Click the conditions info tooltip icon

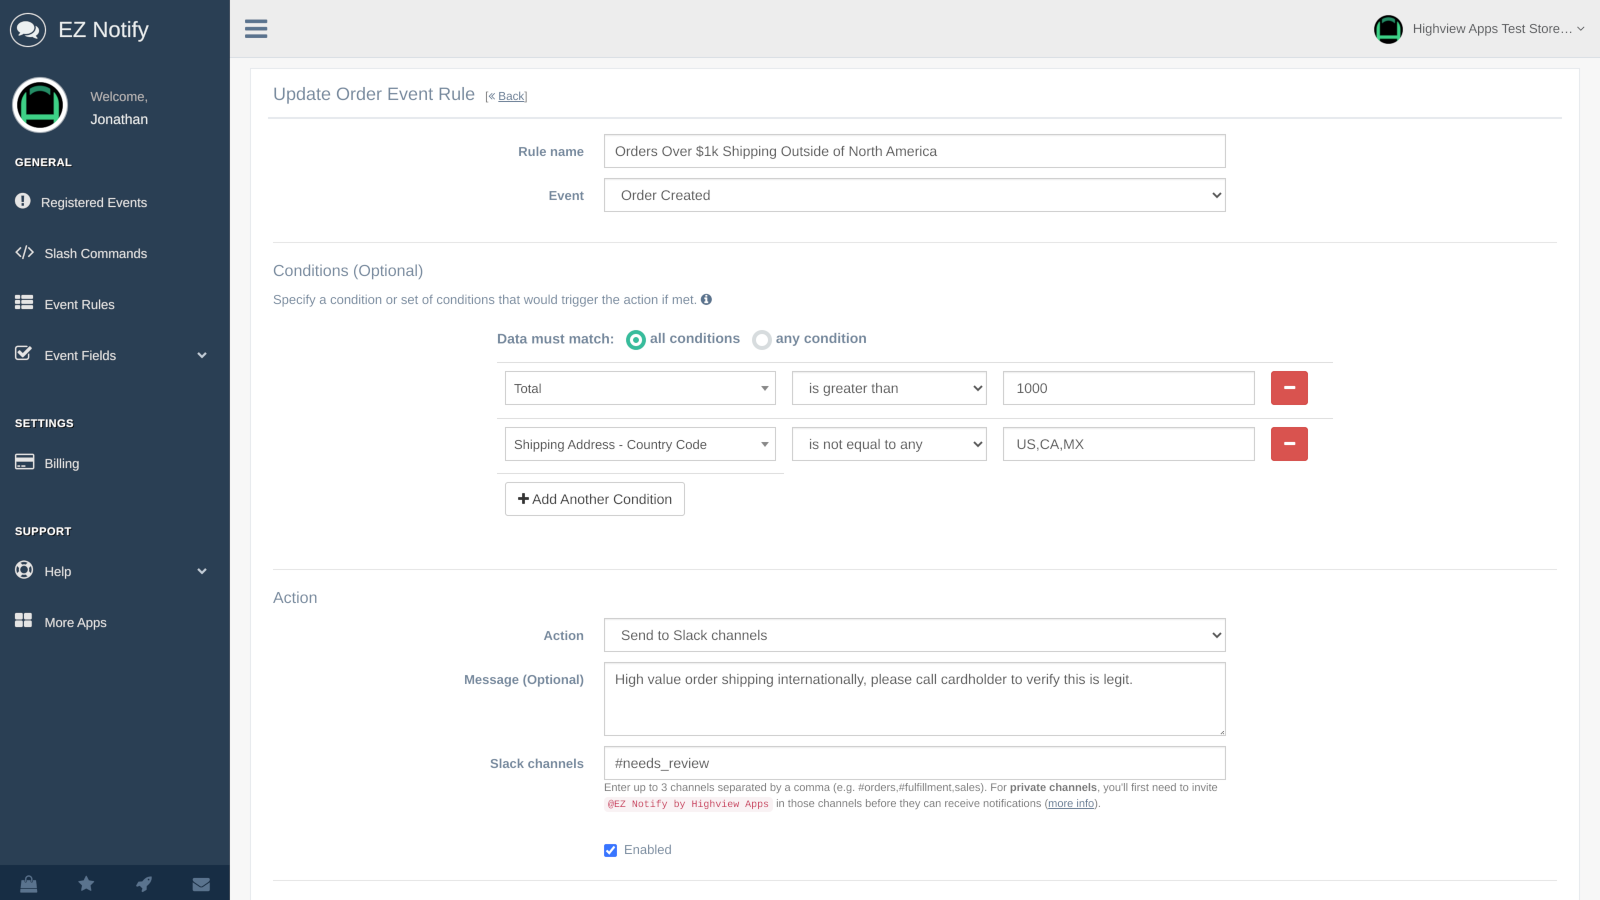tap(707, 299)
